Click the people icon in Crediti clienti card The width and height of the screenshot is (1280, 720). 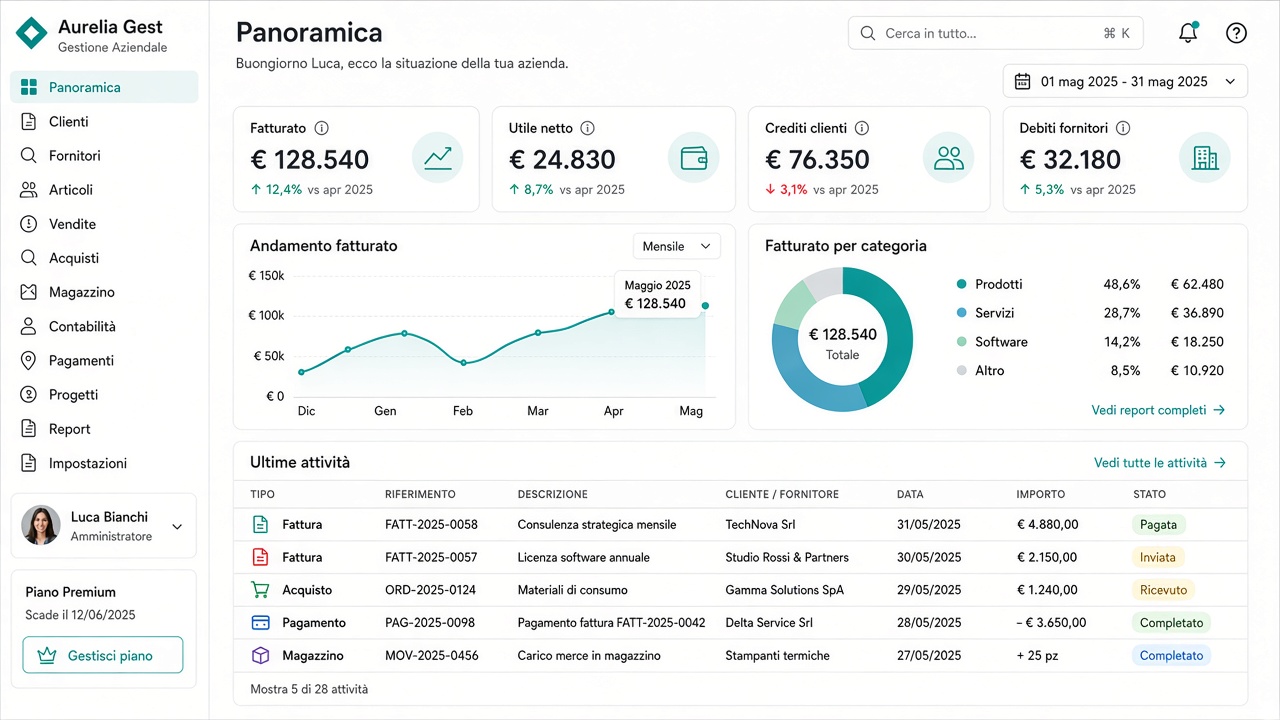coord(949,158)
